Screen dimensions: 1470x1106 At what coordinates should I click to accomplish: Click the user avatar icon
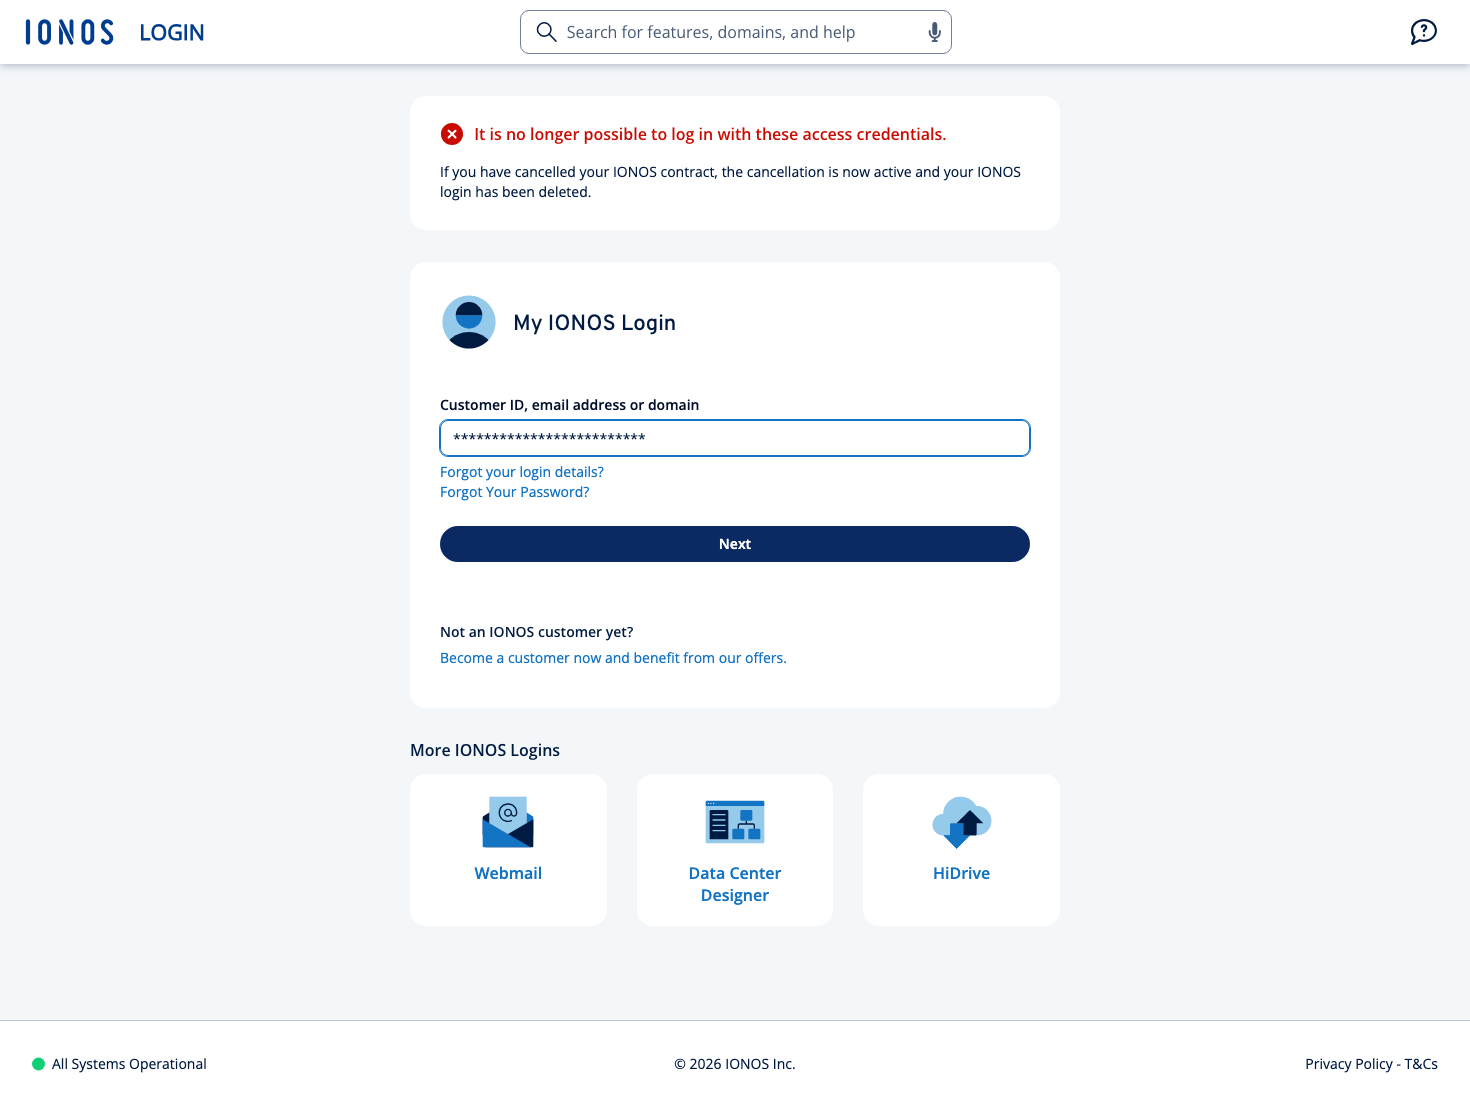point(469,322)
